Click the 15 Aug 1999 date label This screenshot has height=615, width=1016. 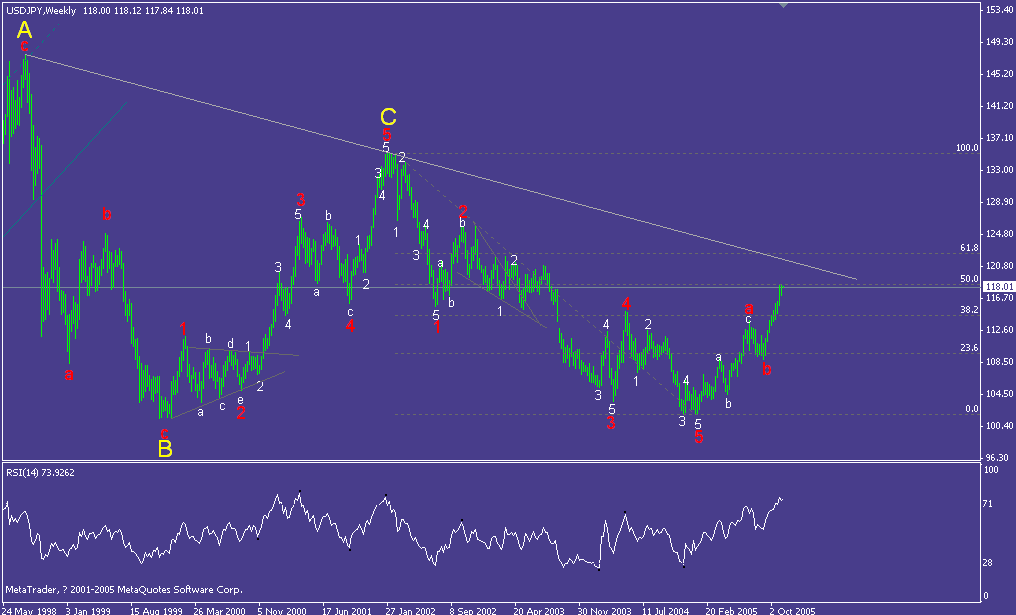click(x=156, y=610)
